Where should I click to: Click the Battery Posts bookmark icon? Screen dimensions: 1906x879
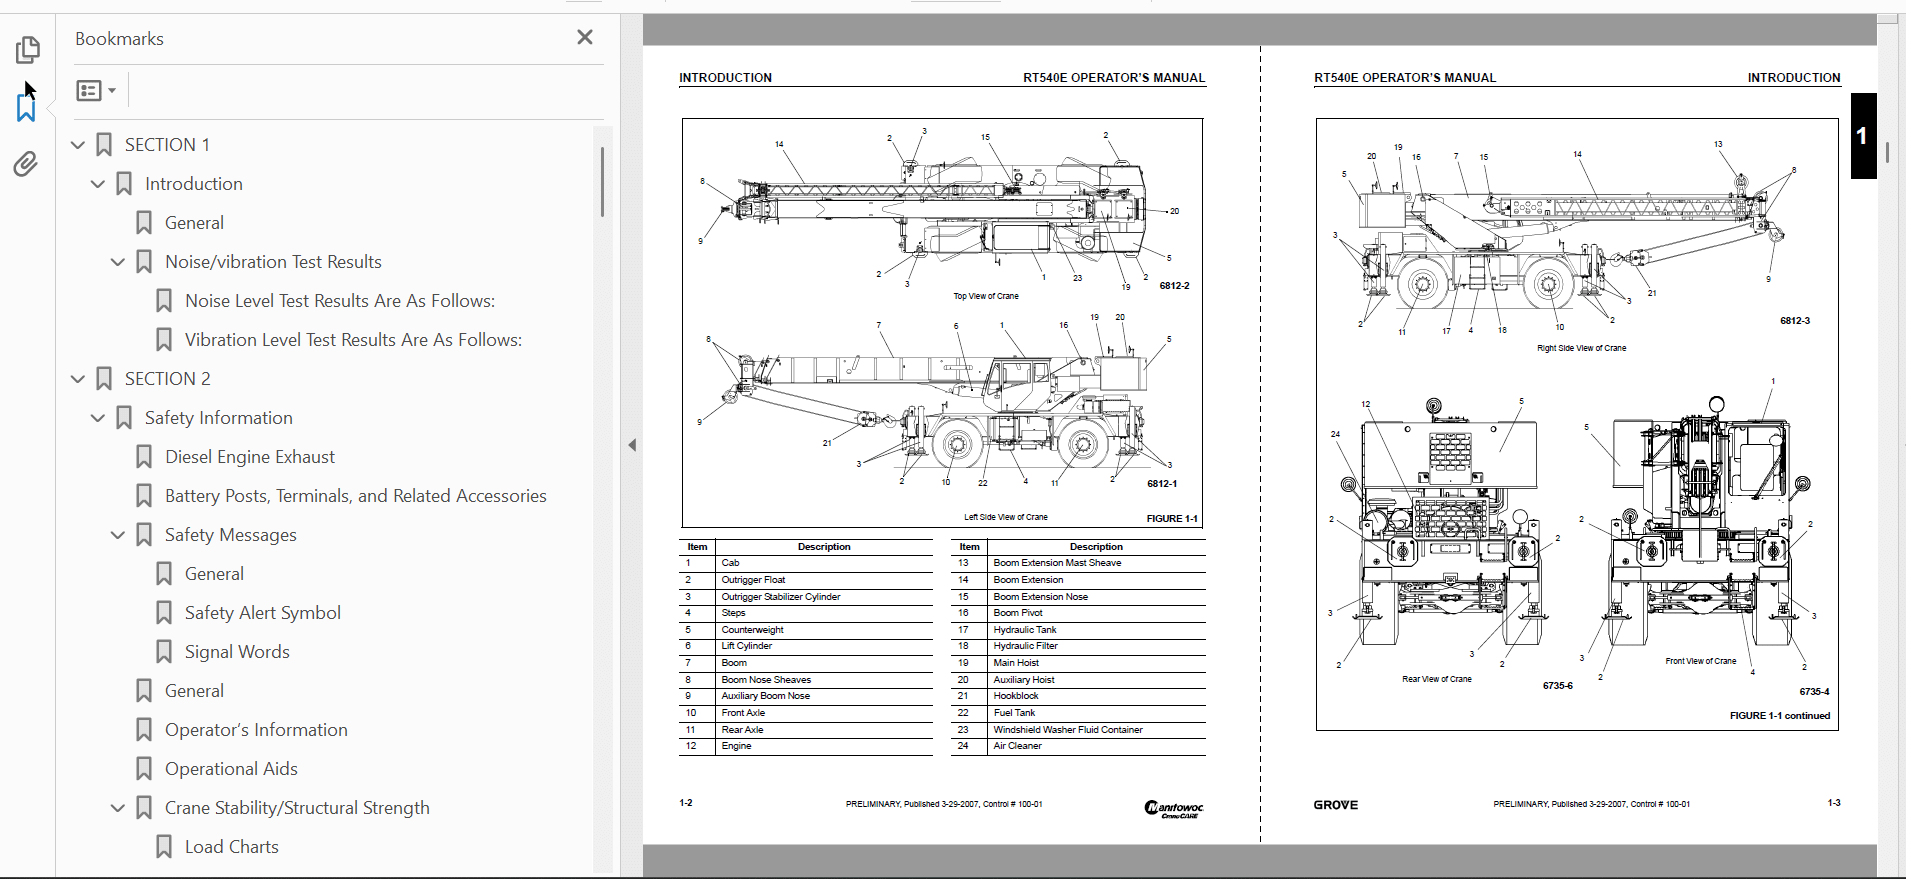(144, 496)
